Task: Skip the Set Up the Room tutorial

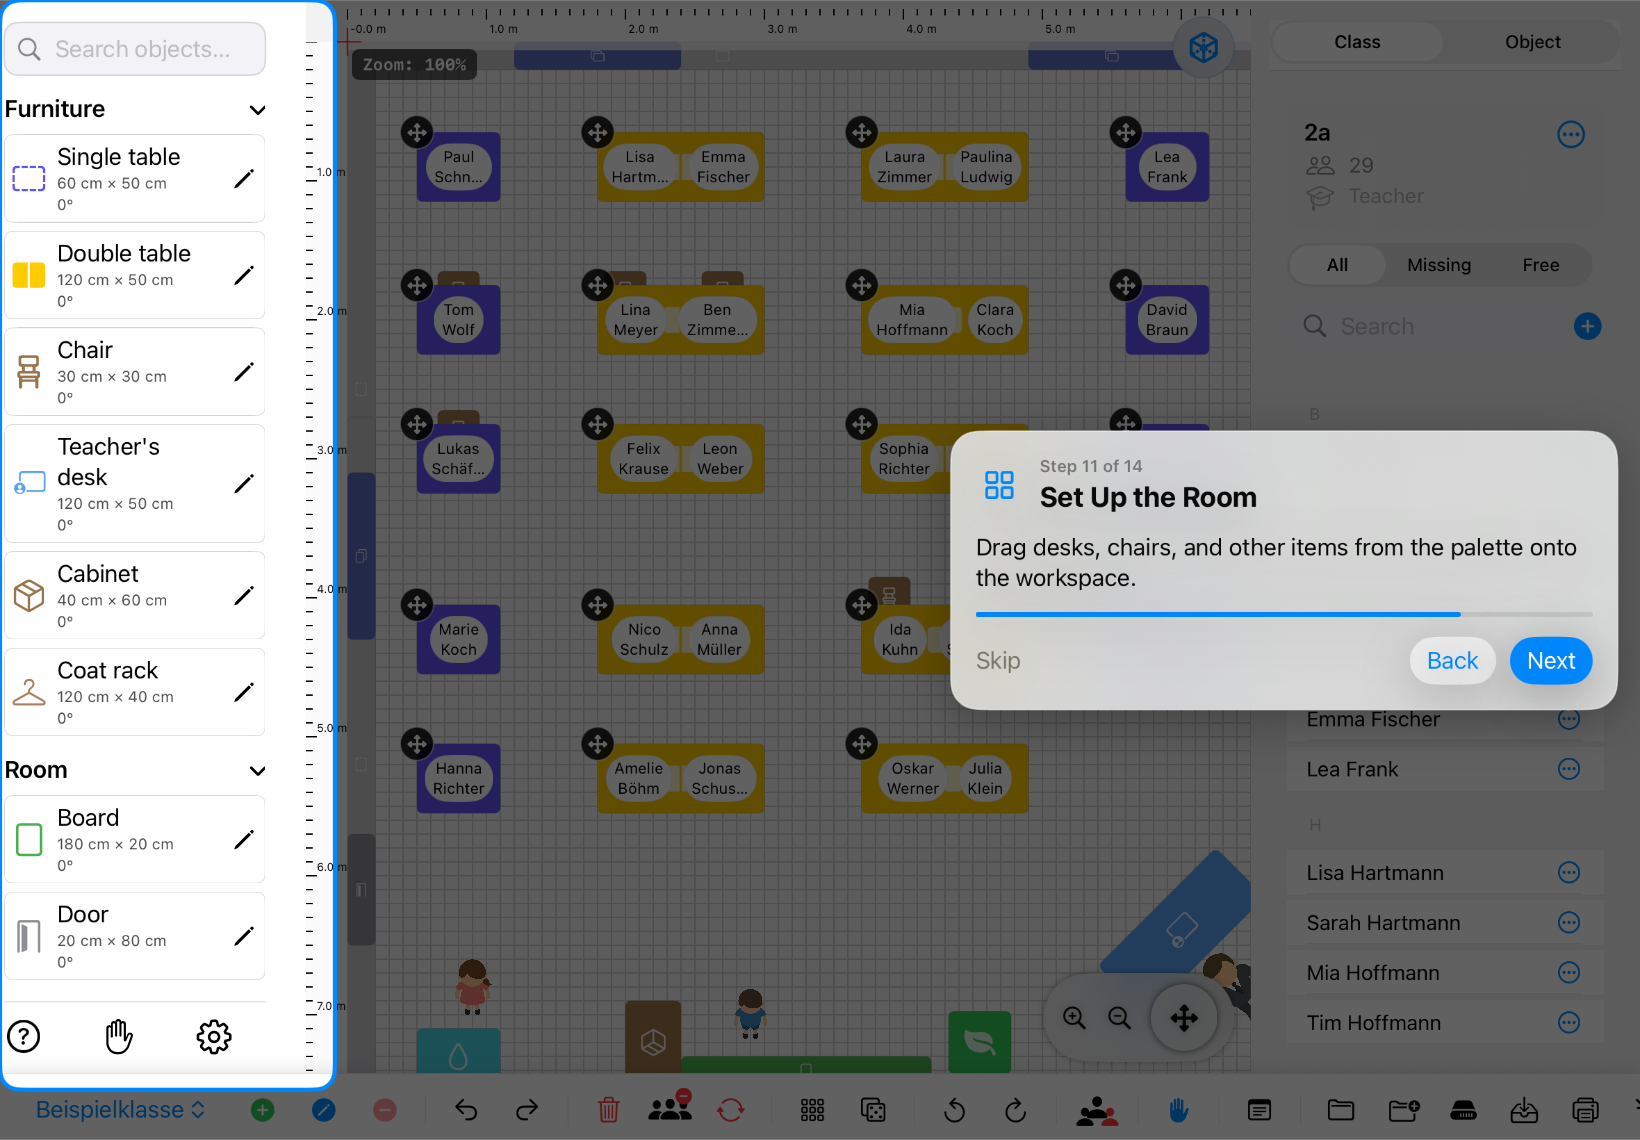Action: pos(998,661)
